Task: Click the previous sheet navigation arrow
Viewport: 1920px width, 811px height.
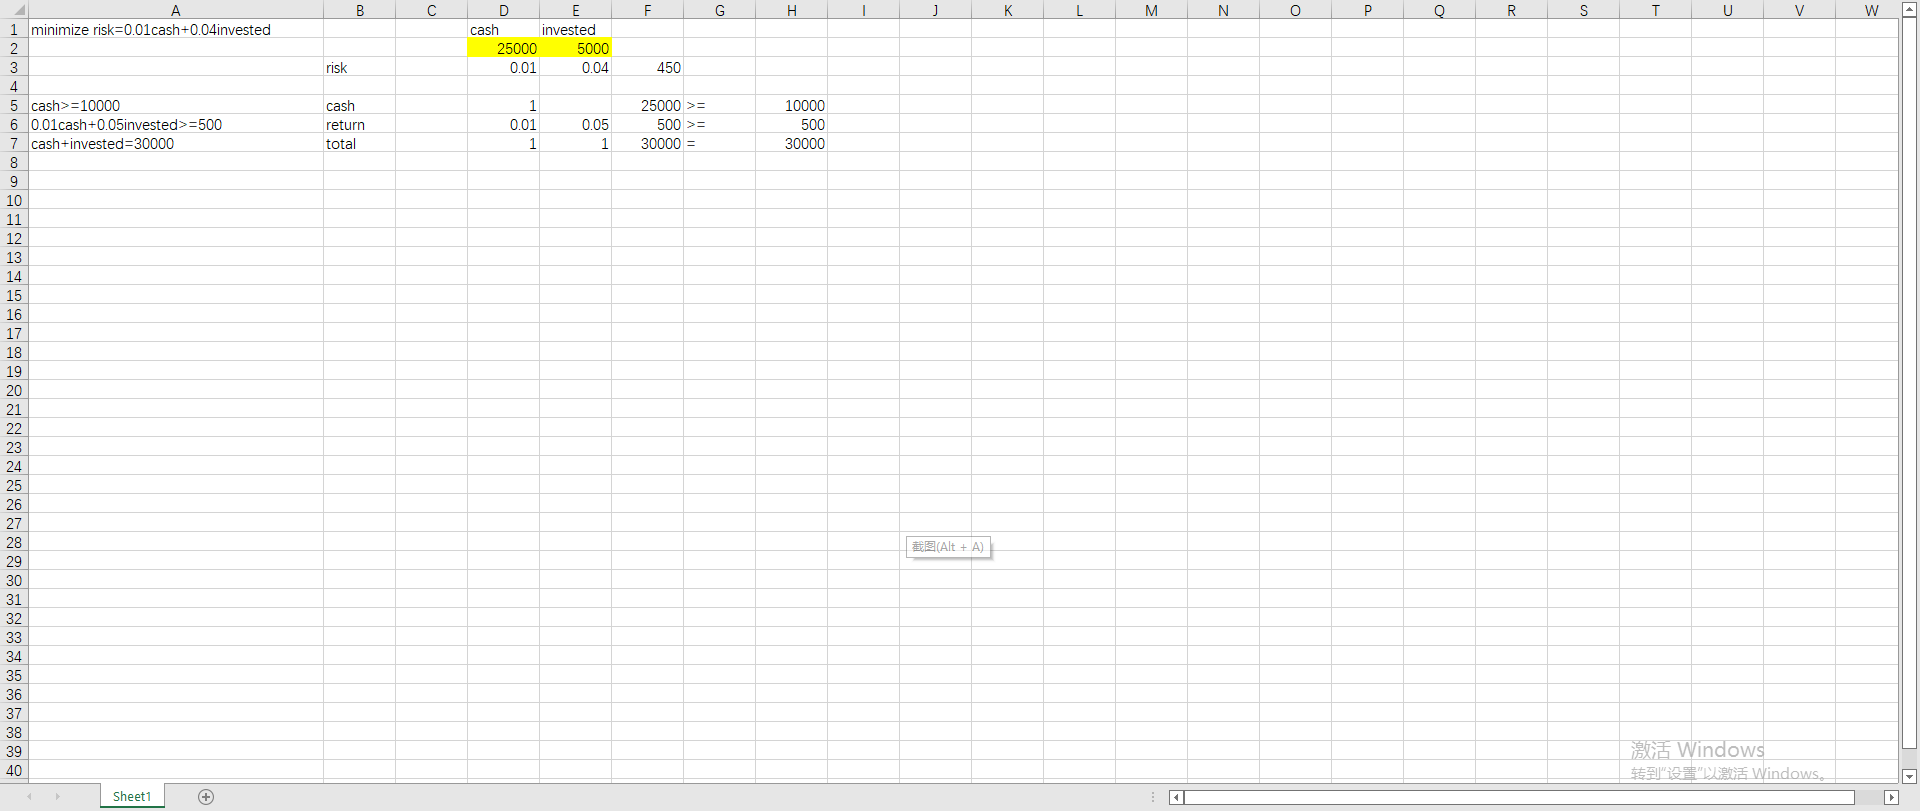Action: [30, 797]
